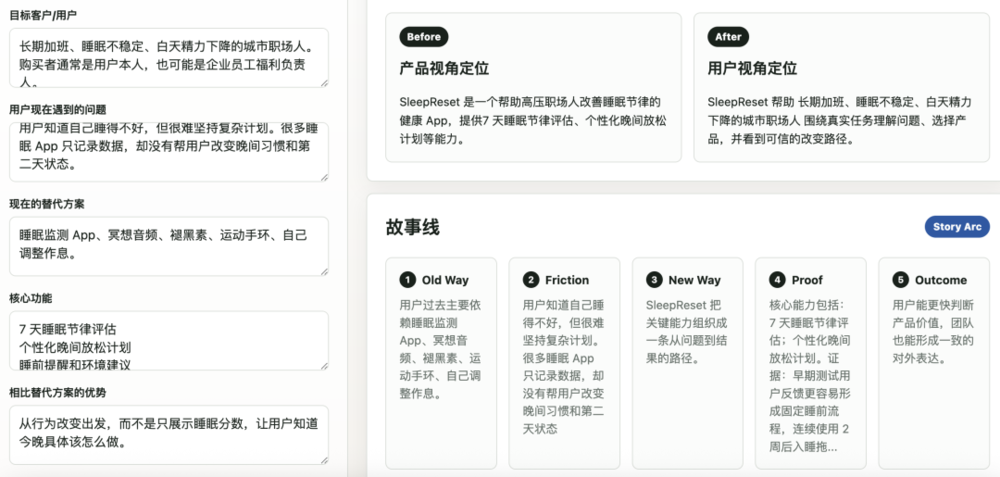1000x477 pixels.
Task: Click the 相比替代方案的优势 field label
Action: pos(57,392)
